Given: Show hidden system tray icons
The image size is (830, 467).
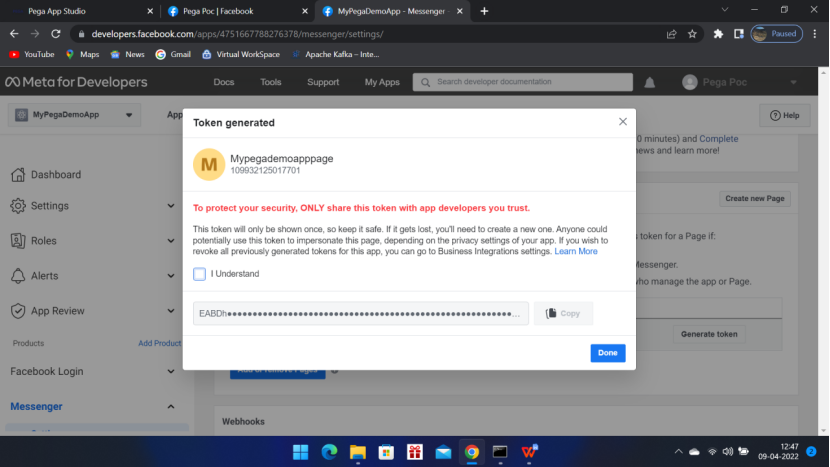Looking at the screenshot, I should tap(678, 452).
